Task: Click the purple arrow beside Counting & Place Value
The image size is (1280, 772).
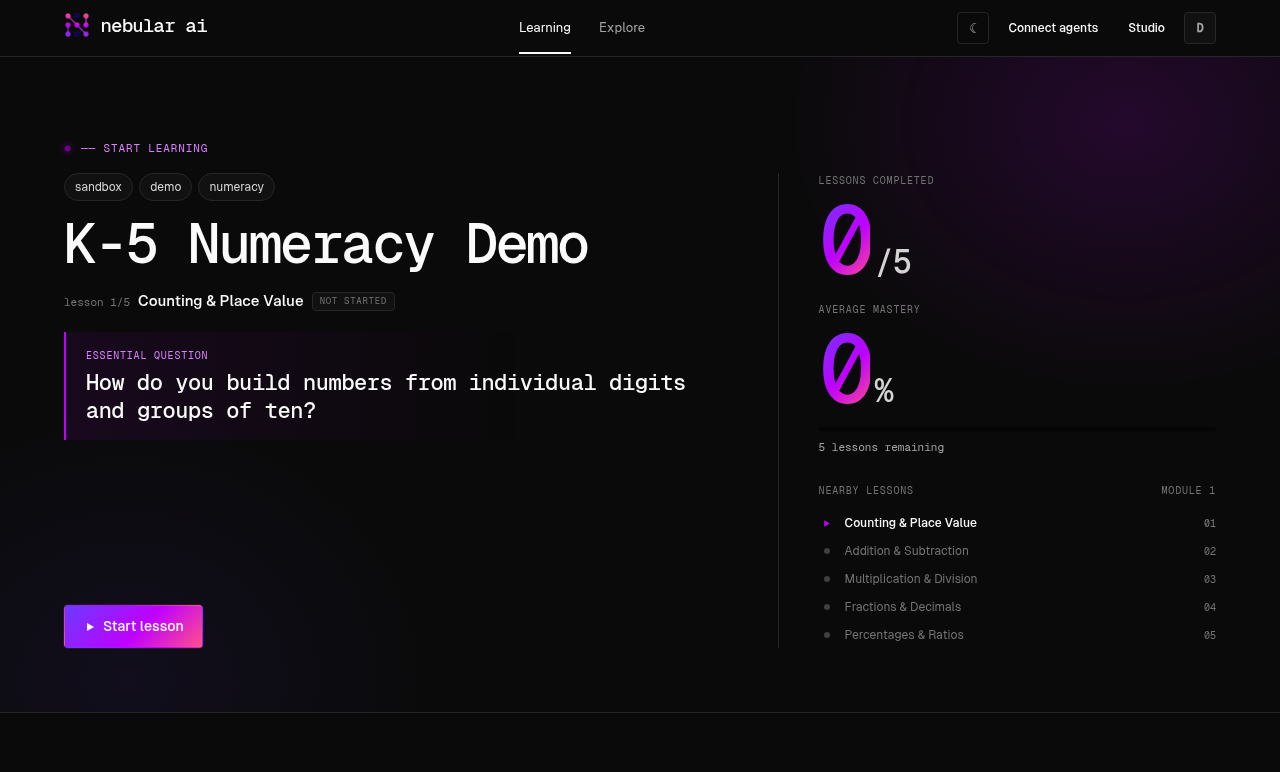Action: tap(826, 523)
